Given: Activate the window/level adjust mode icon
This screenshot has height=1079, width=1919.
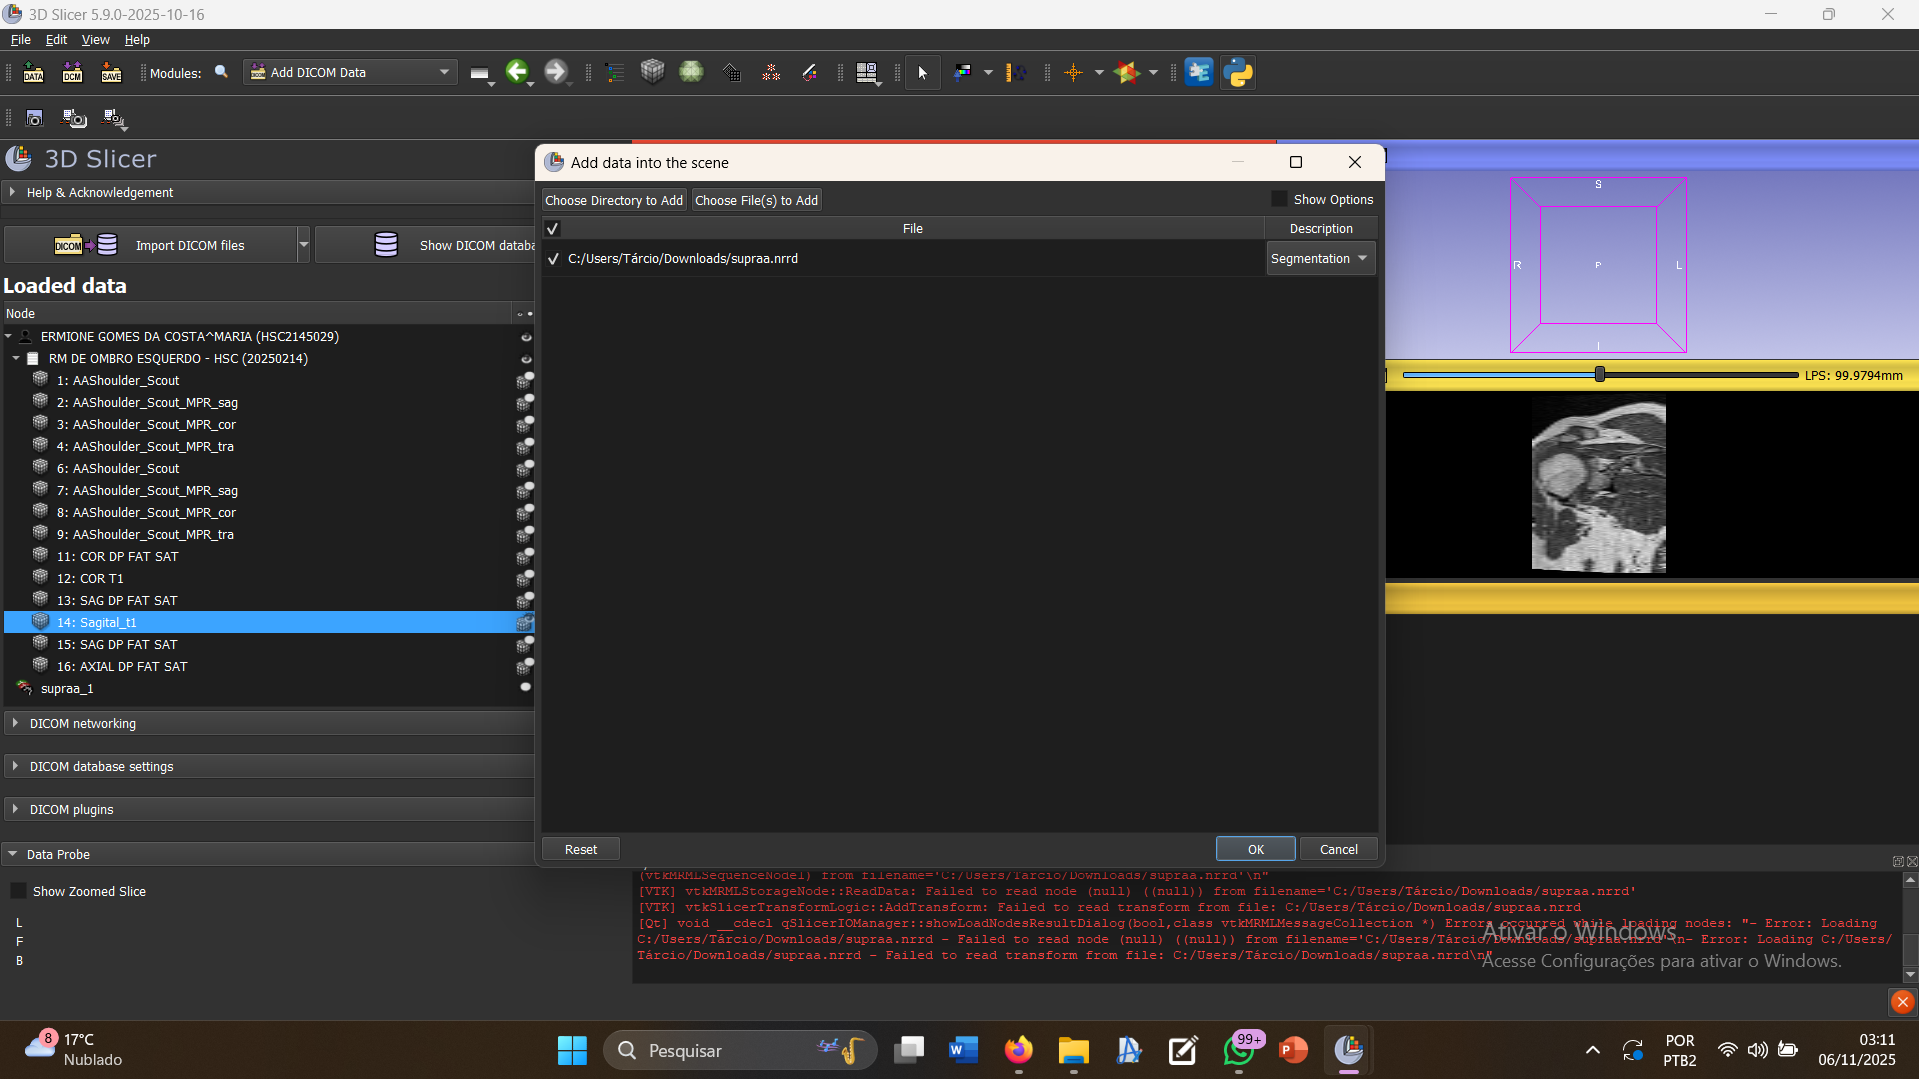Looking at the screenshot, I should (963, 72).
